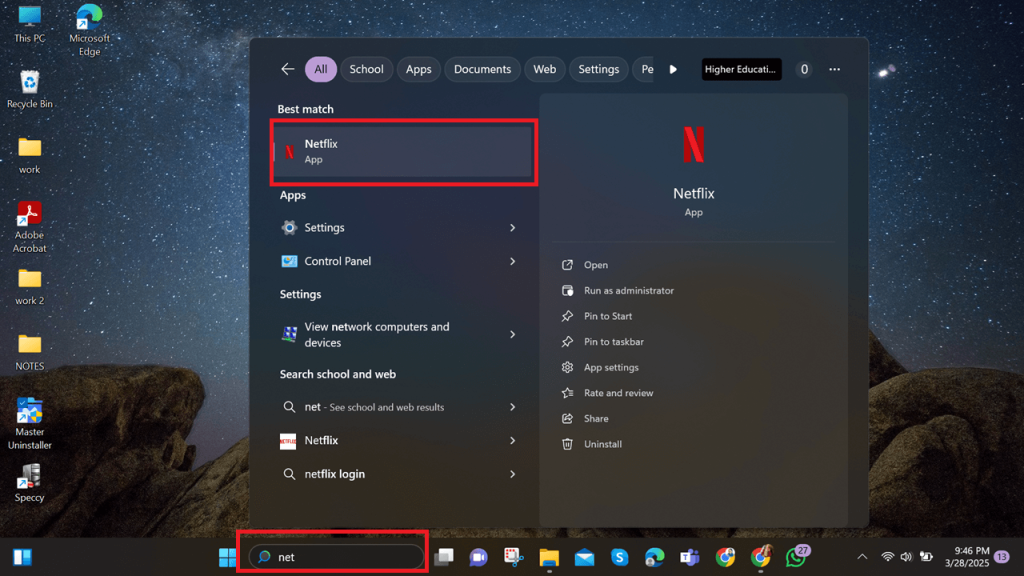
Task: Open the Netflix best match result
Action: pos(403,151)
